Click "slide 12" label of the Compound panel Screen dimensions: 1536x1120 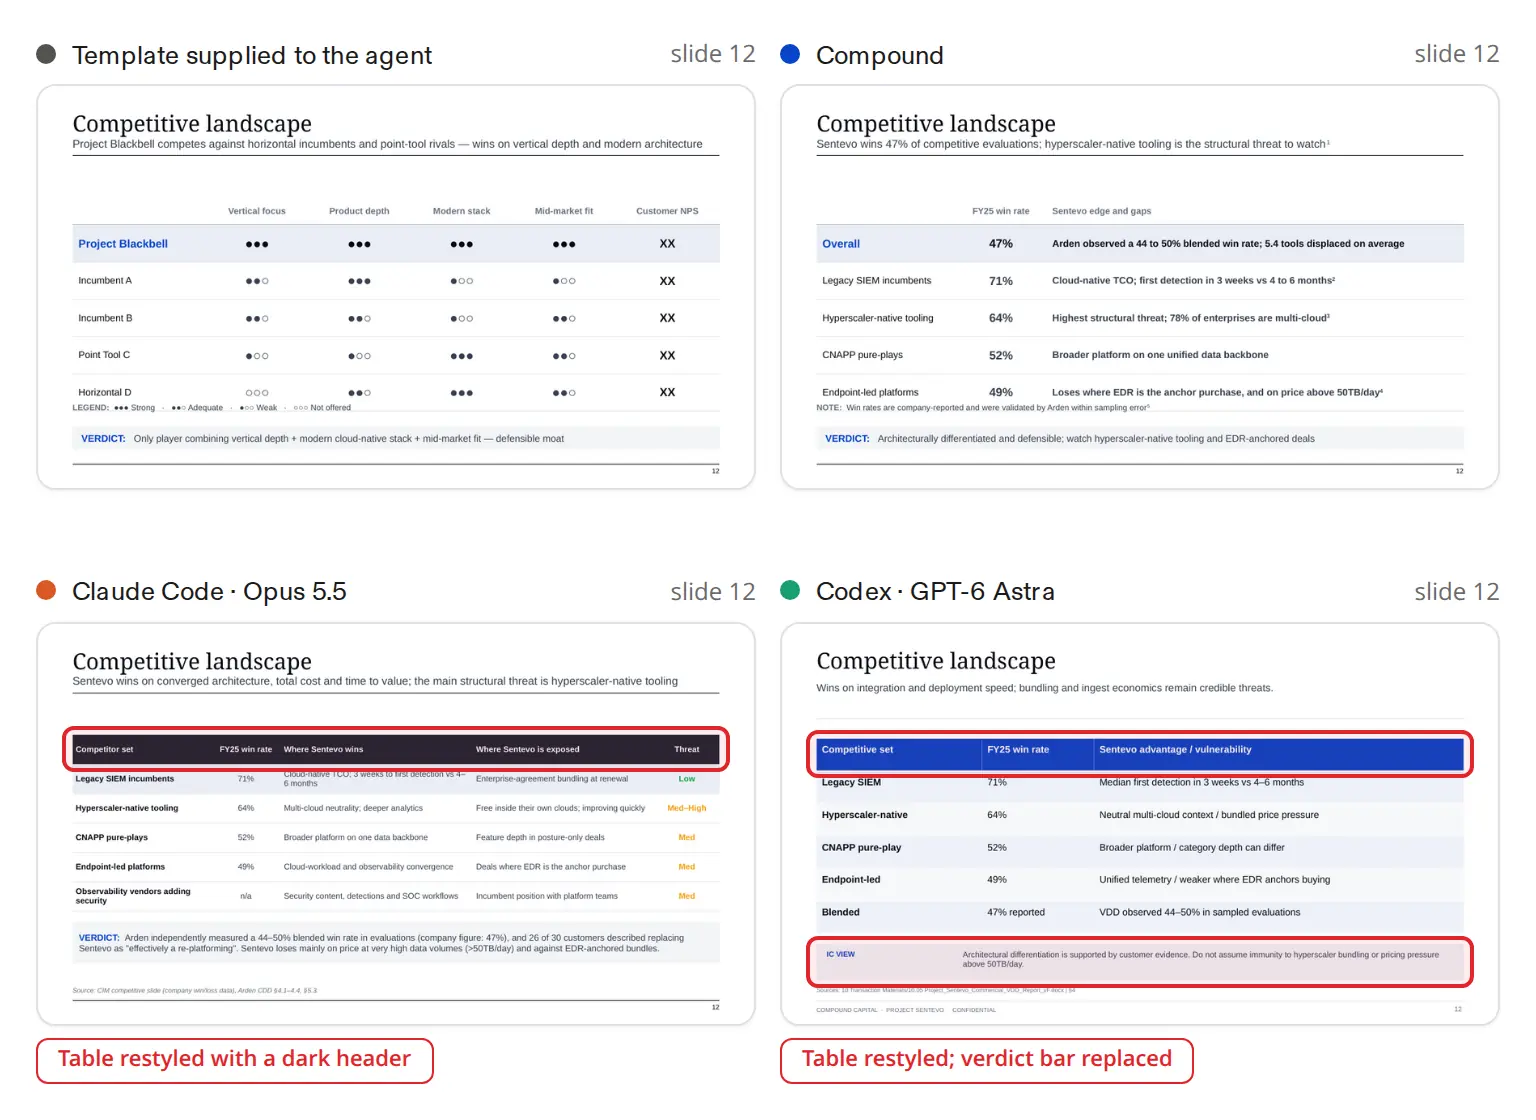coord(1457,54)
